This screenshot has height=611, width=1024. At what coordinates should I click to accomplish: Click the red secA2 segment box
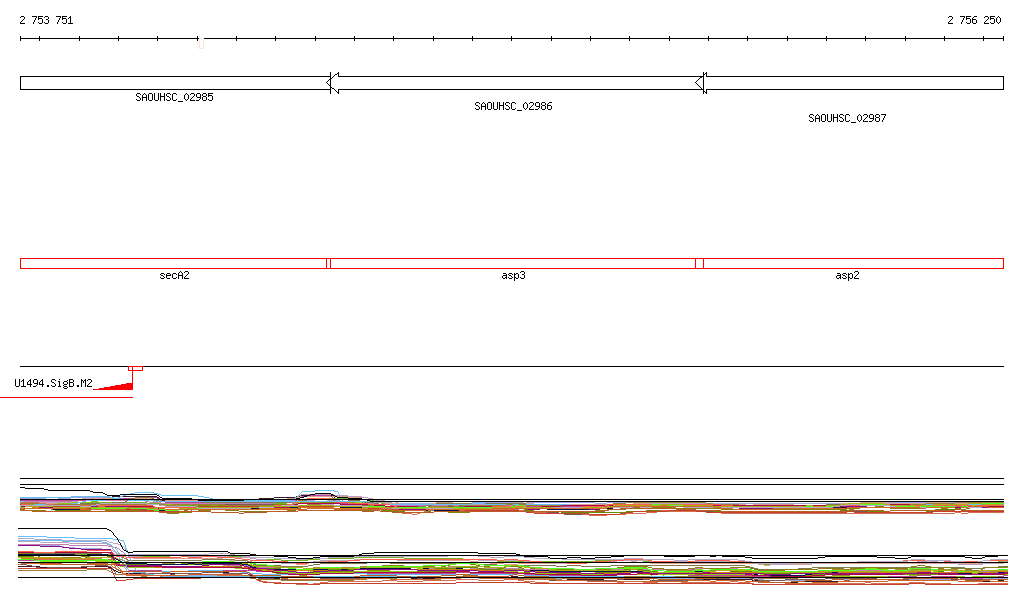click(174, 264)
